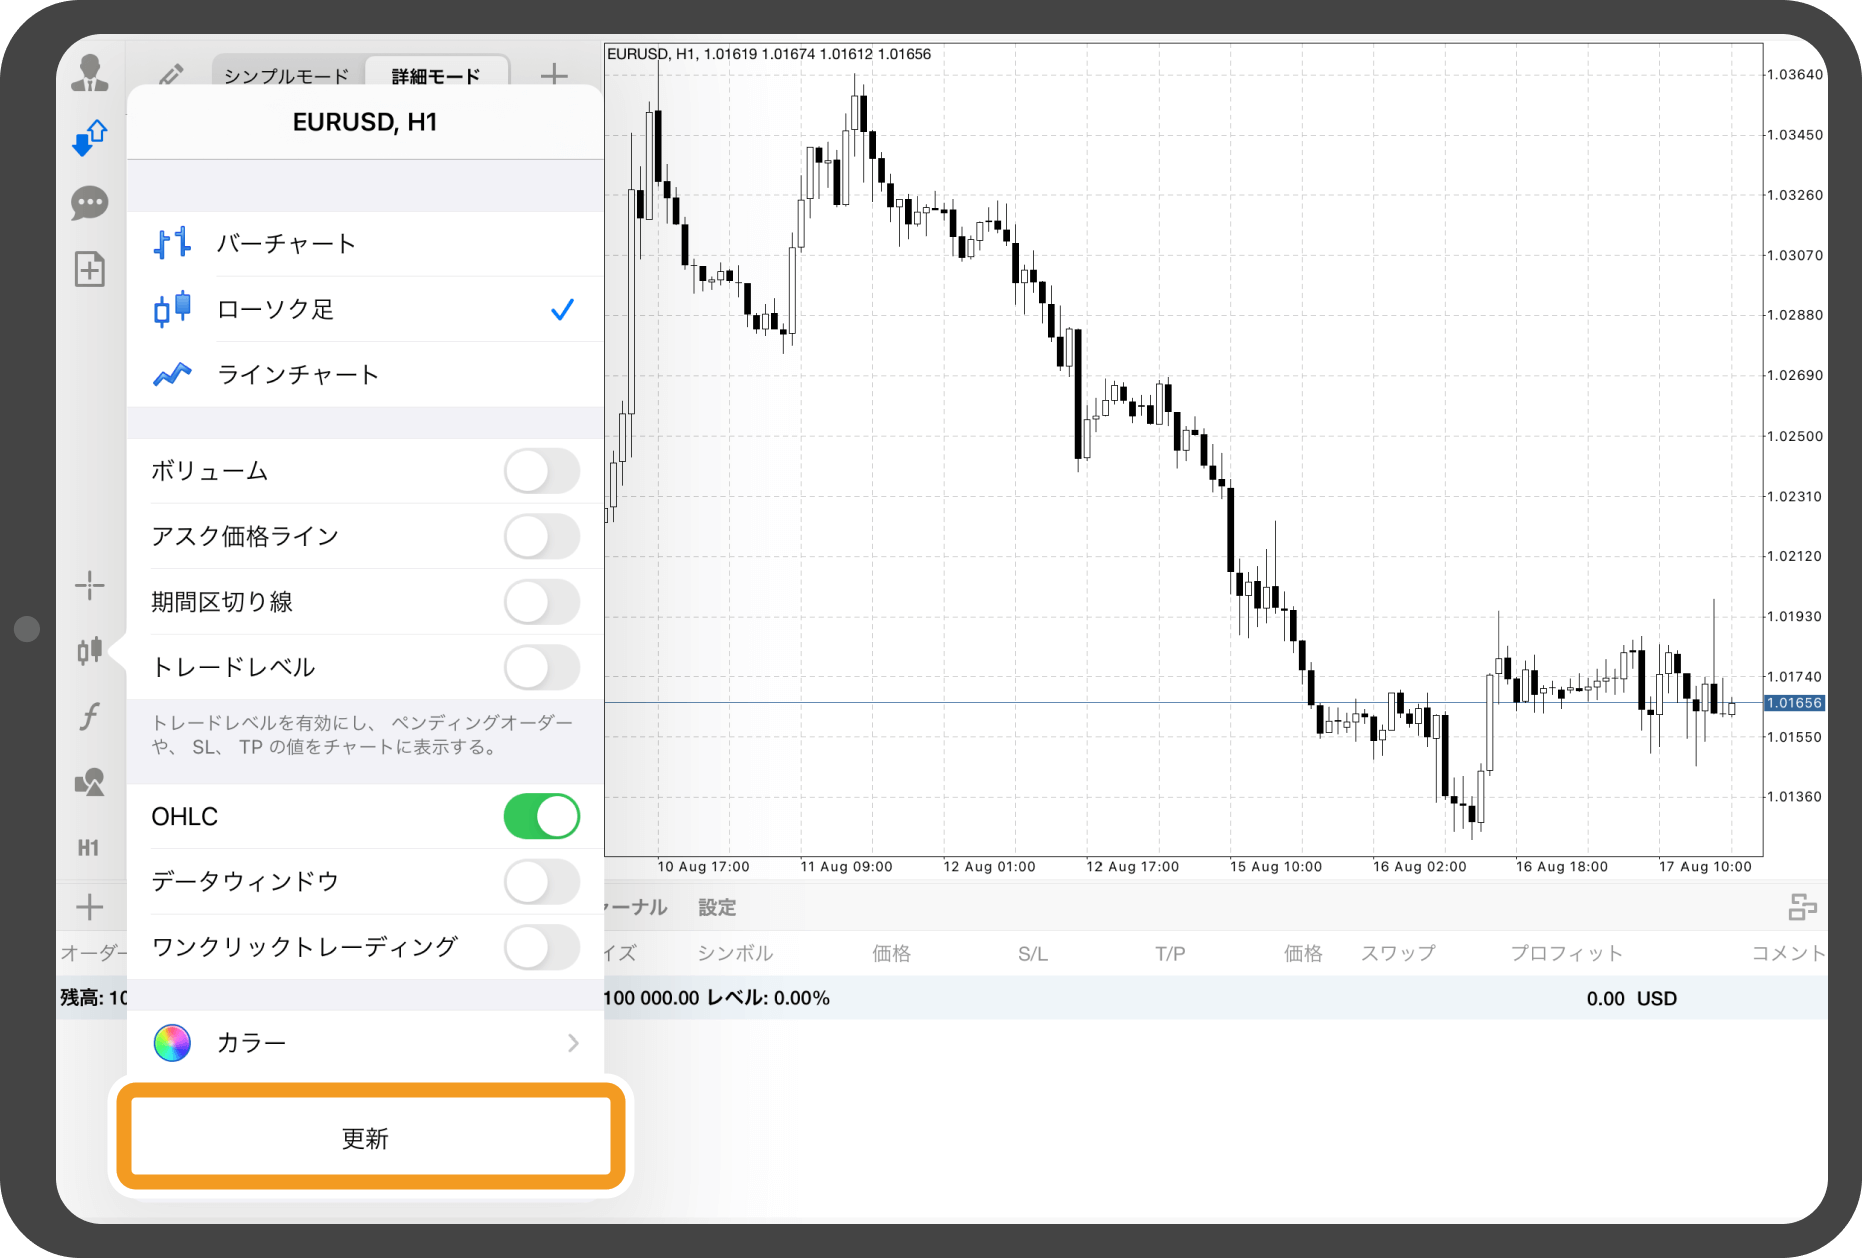Viewport: 1862px width, 1258px height.
Task: Add a tab with plus icon
Action: 554,74
